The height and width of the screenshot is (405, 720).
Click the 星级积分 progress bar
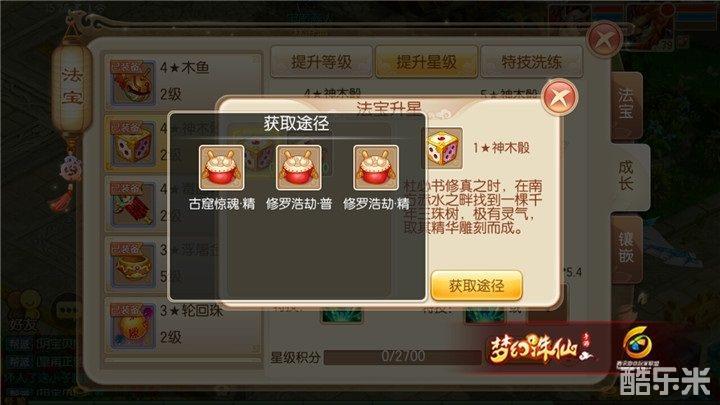(403, 356)
